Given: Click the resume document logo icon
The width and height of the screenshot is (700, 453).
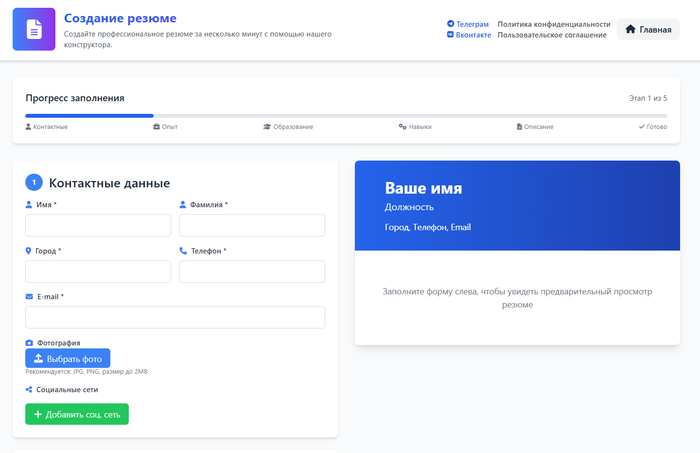Looking at the screenshot, I should (x=34, y=29).
